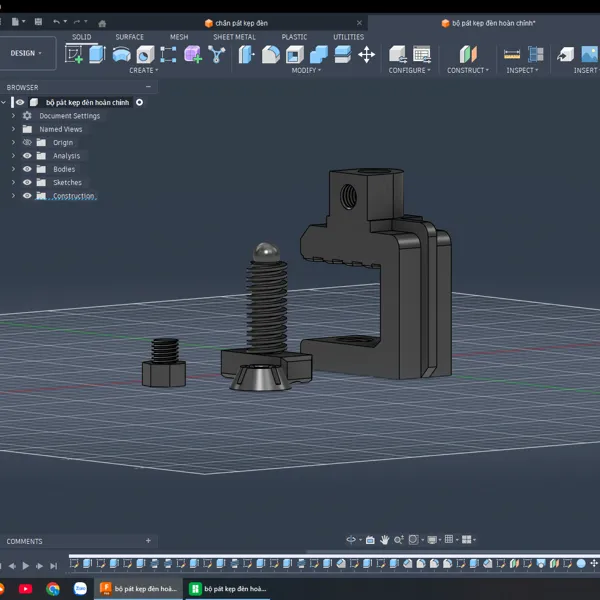
Task: Toggle visibility of the root component
Action: [x=20, y=102]
